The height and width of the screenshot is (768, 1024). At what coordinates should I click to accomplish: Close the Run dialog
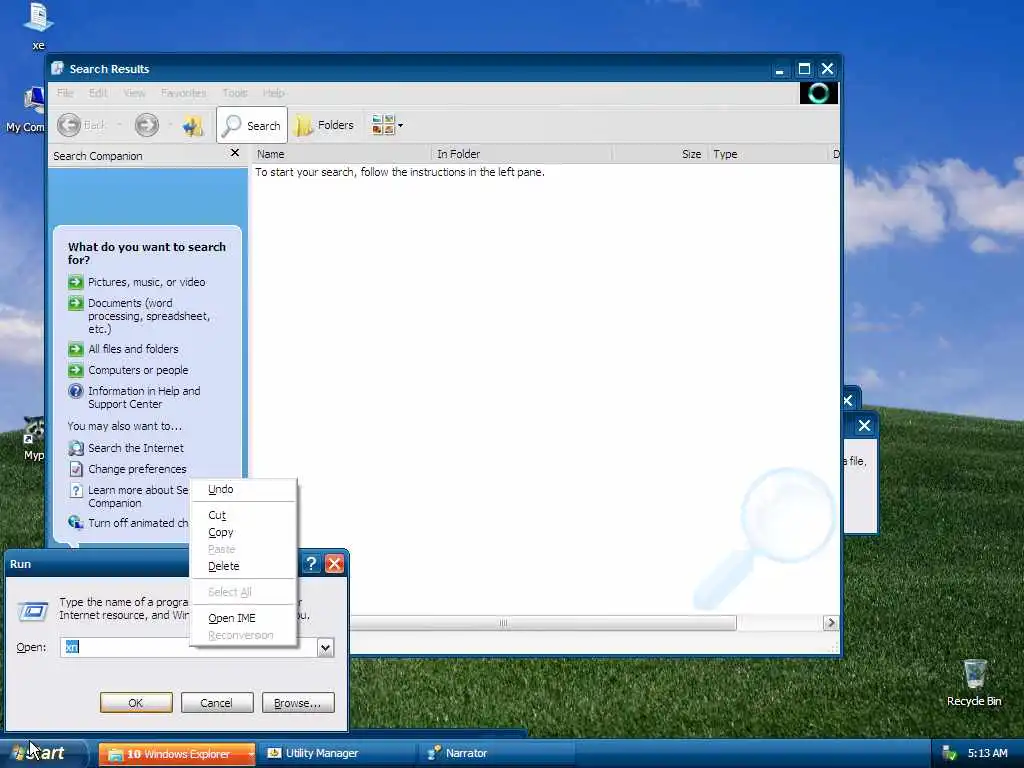334,564
